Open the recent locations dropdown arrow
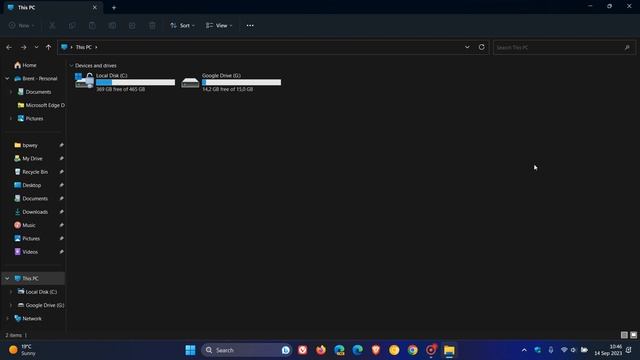The width and height of the screenshot is (640, 360). [x=36, y=47]
